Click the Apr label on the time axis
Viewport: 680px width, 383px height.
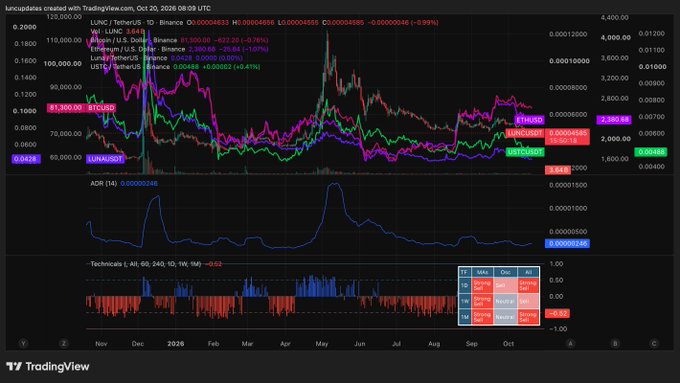(x=285, y=344)
